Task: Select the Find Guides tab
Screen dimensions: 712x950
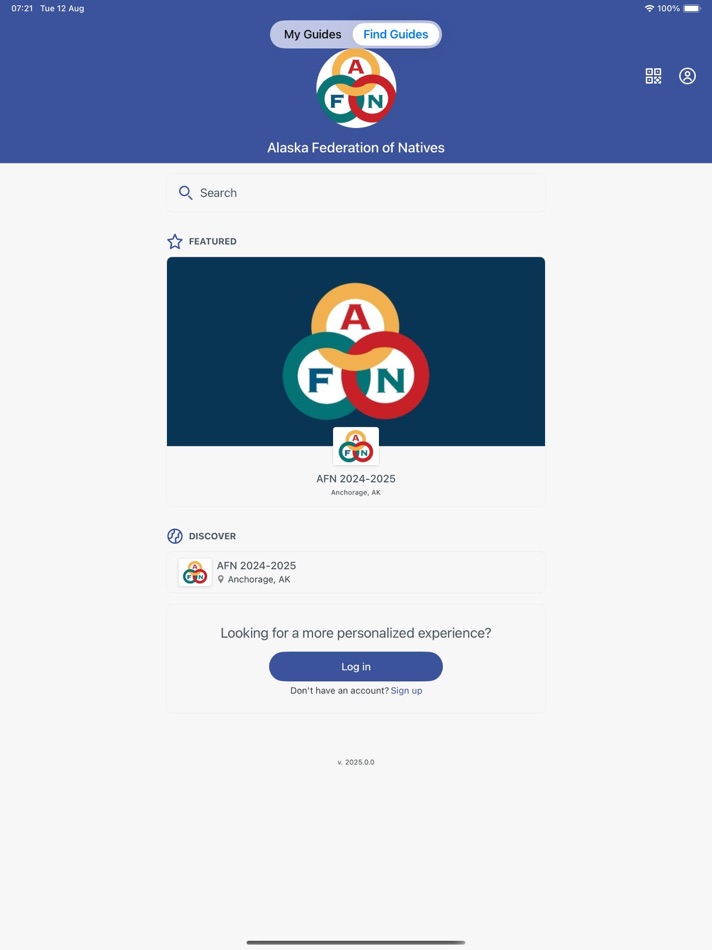Action: point(396,34)
